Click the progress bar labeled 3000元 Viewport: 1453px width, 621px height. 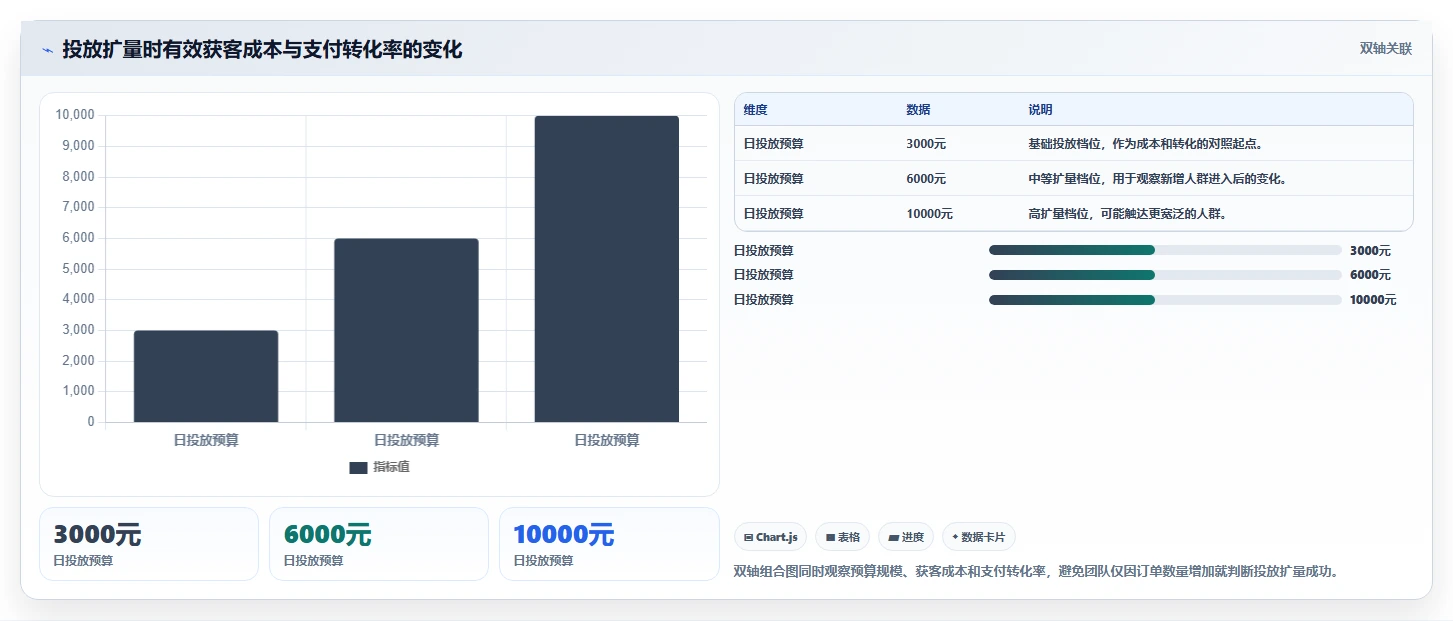tap(1165, 250)
